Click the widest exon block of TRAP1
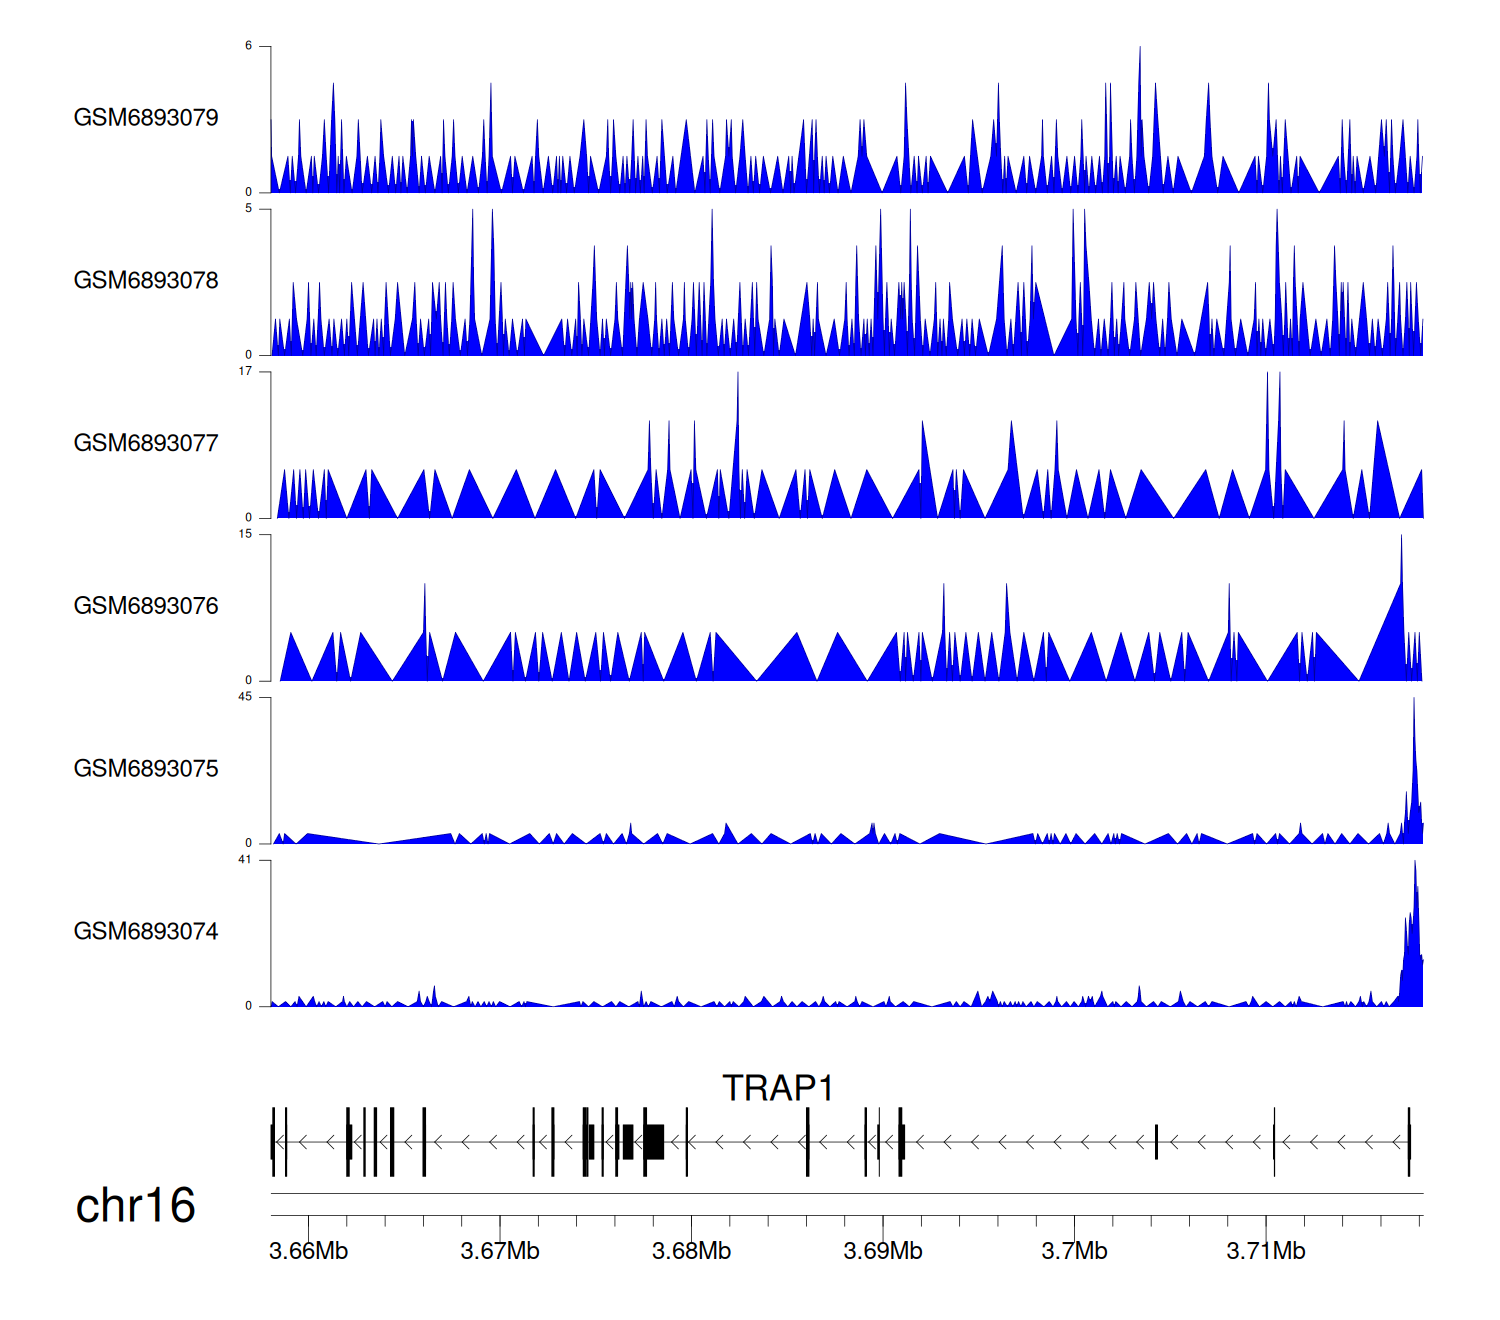The height and width of the screenshot is (1320, 1500). click(x=655, y=1141)
